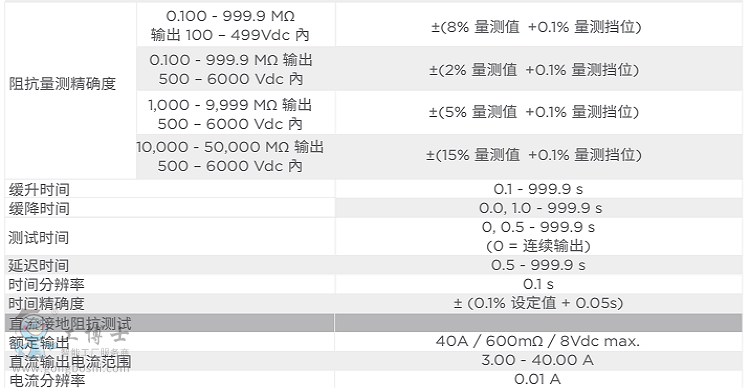Screen dimensions: 750x388
Task: Select the 0.1 - 999.9 s ramp-up value
Action: click(538, 189)
